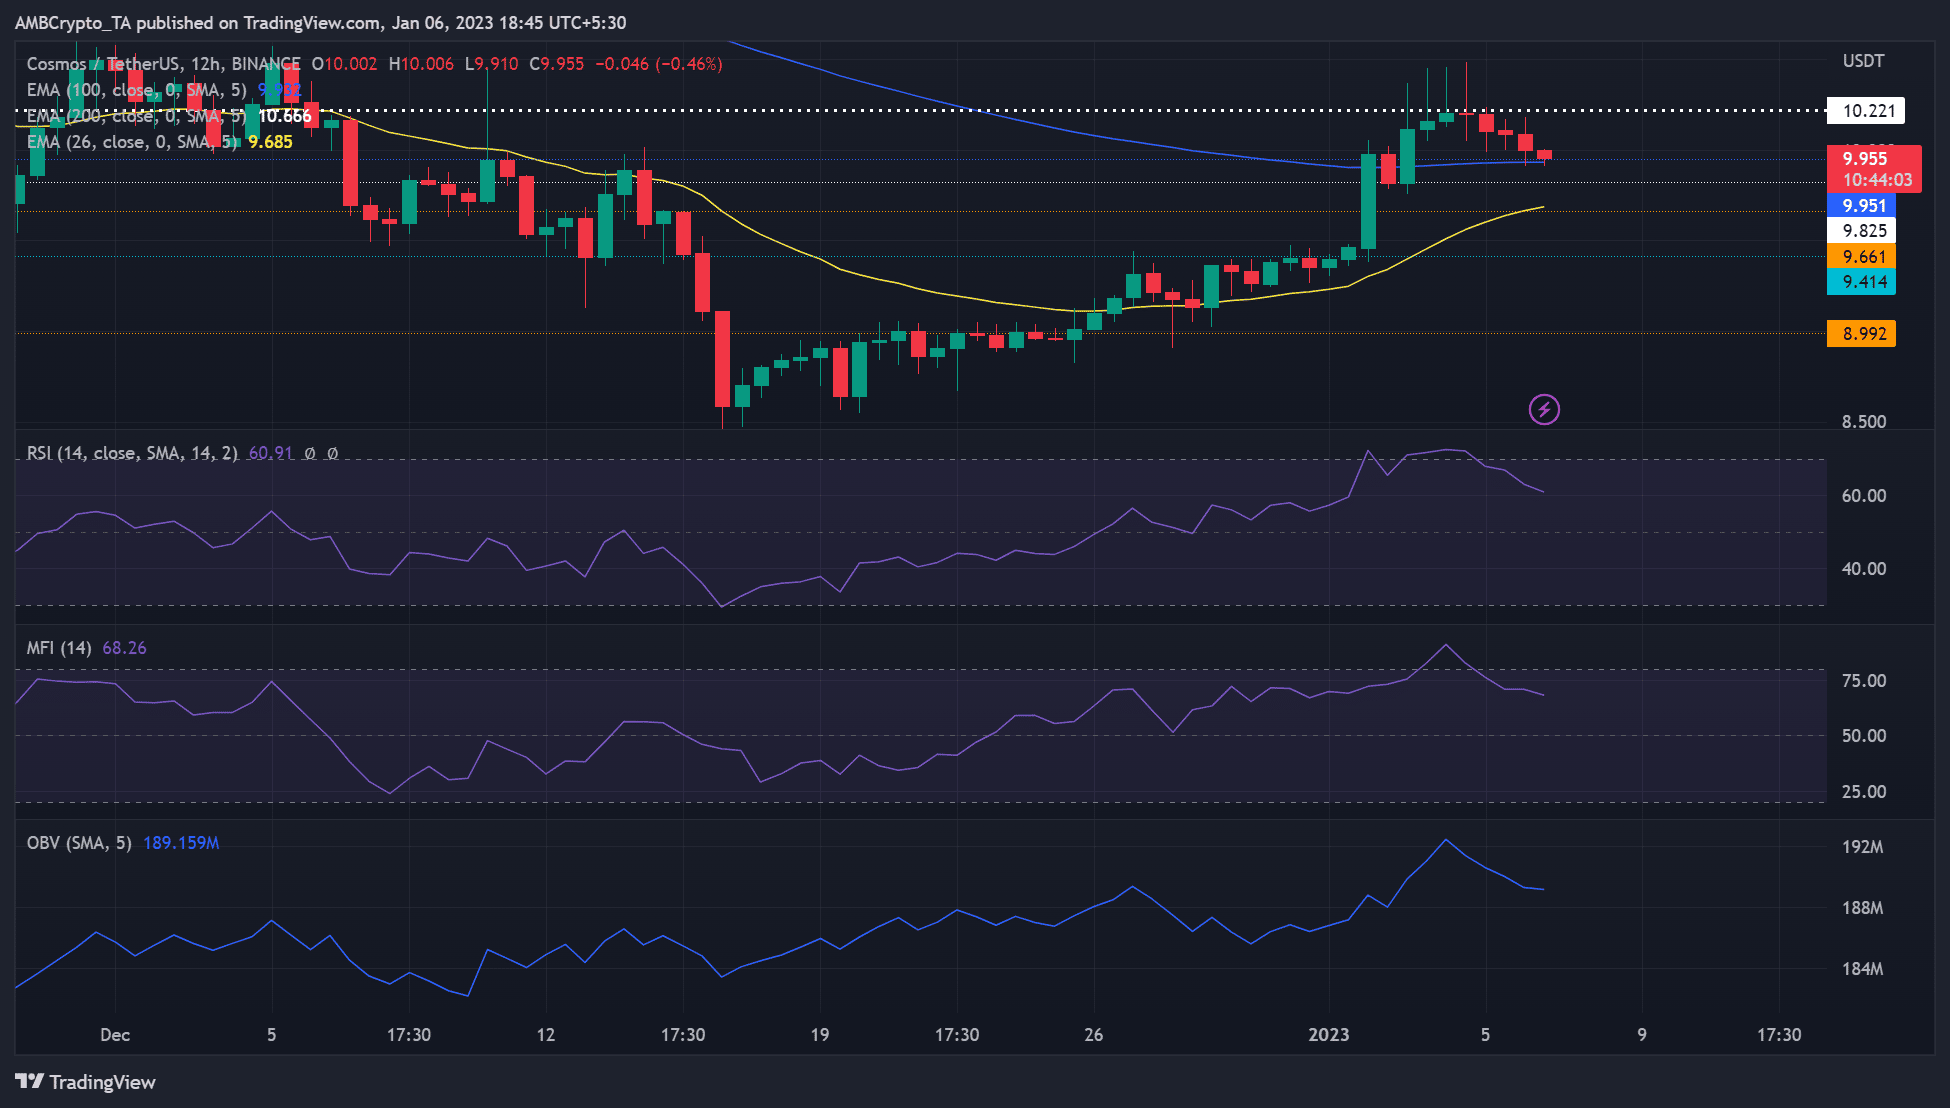Click the countdown timer 10:44:03
Image resolution: width=1950 pixels, height=1108 pixels.
tap(1877, 181)
